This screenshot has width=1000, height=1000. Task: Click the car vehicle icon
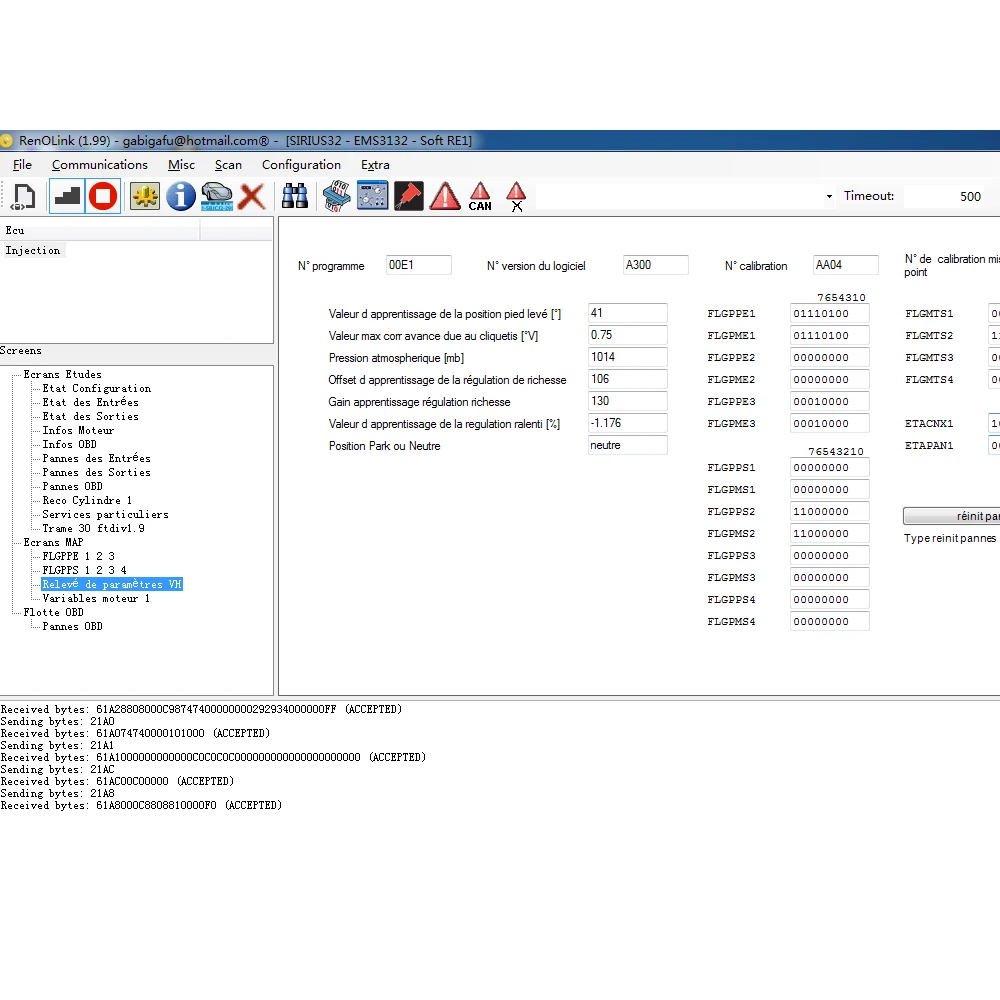point(217,196)
